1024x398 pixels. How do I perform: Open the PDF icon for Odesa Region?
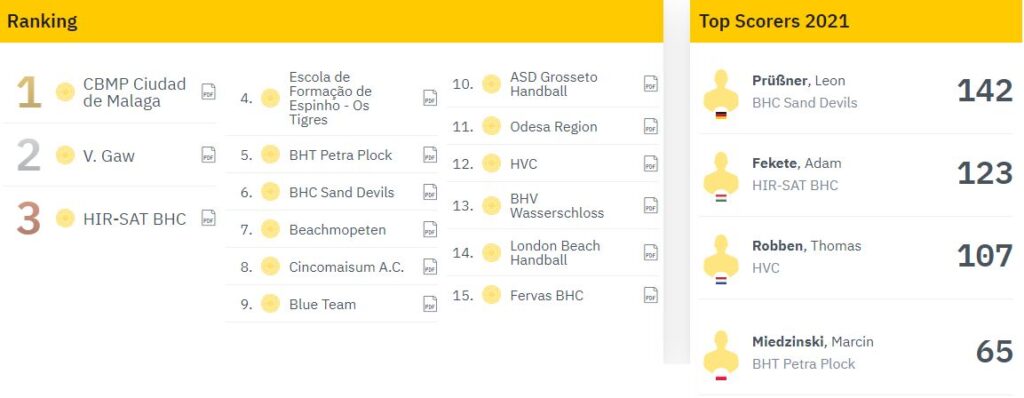tap(651, 126)
